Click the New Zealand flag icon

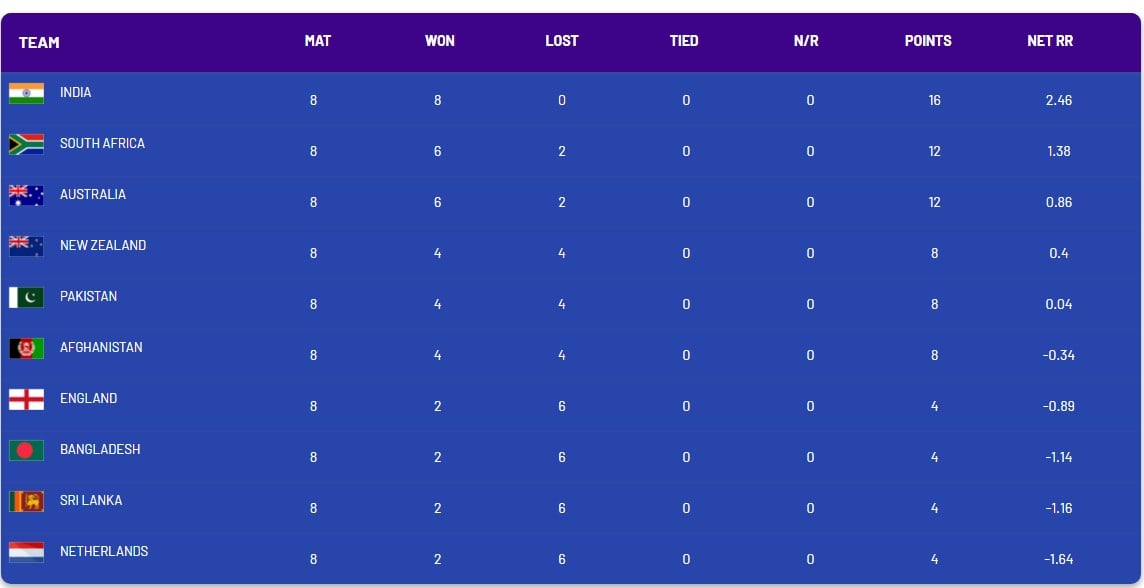click(x=26, y=247)
